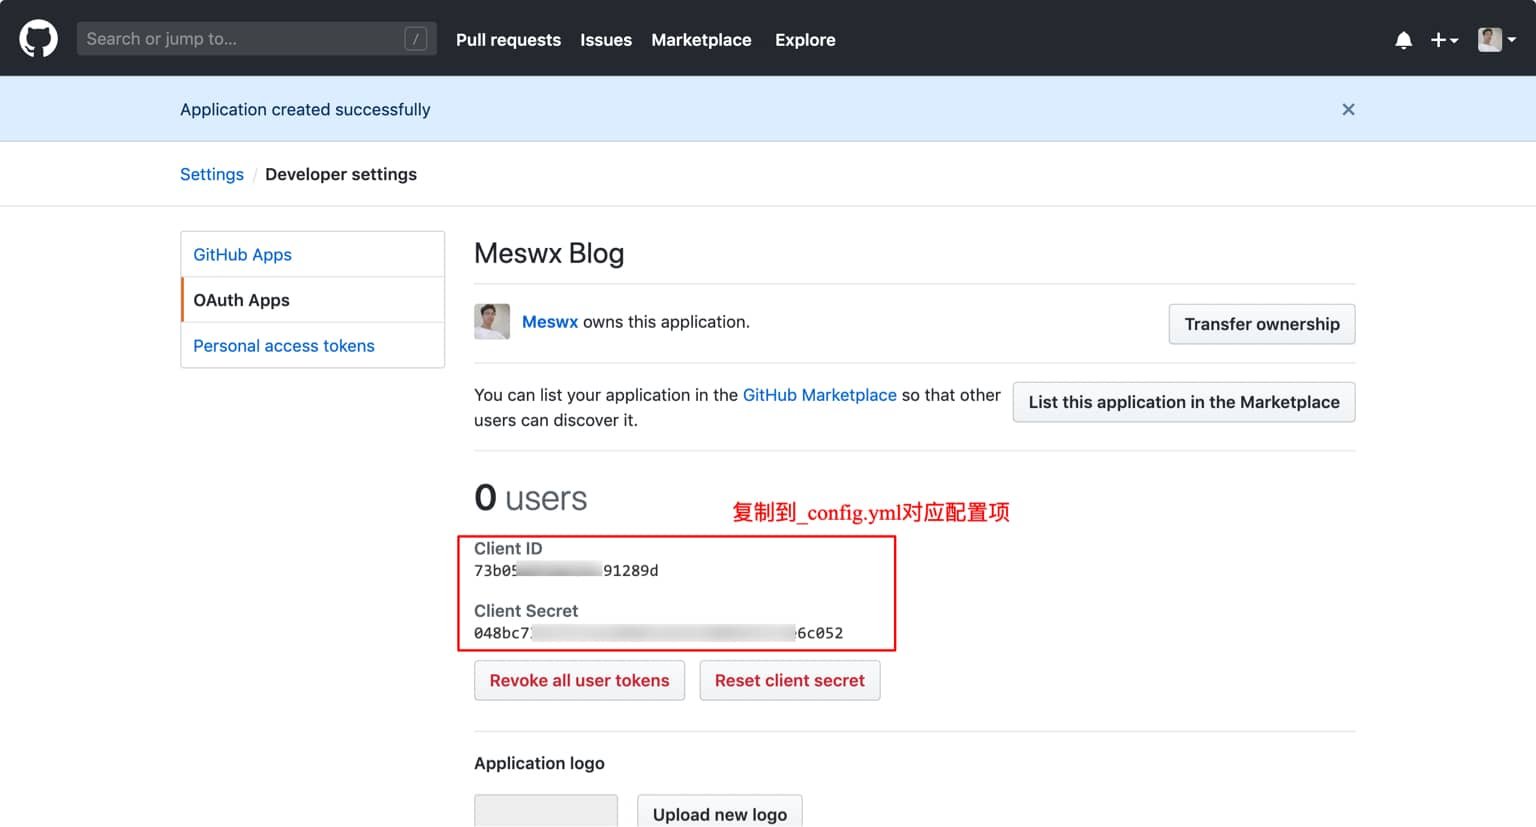The image size is (1536, 827).
Task: Dismiss the 'Application created successfully' banner
Action: coord(1348,109)
